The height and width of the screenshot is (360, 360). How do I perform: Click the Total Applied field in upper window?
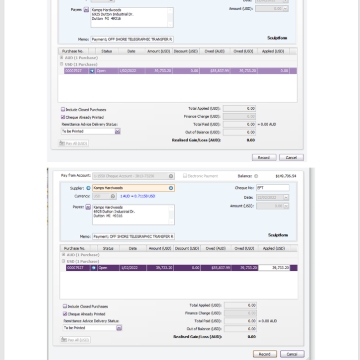click(239, 109)
